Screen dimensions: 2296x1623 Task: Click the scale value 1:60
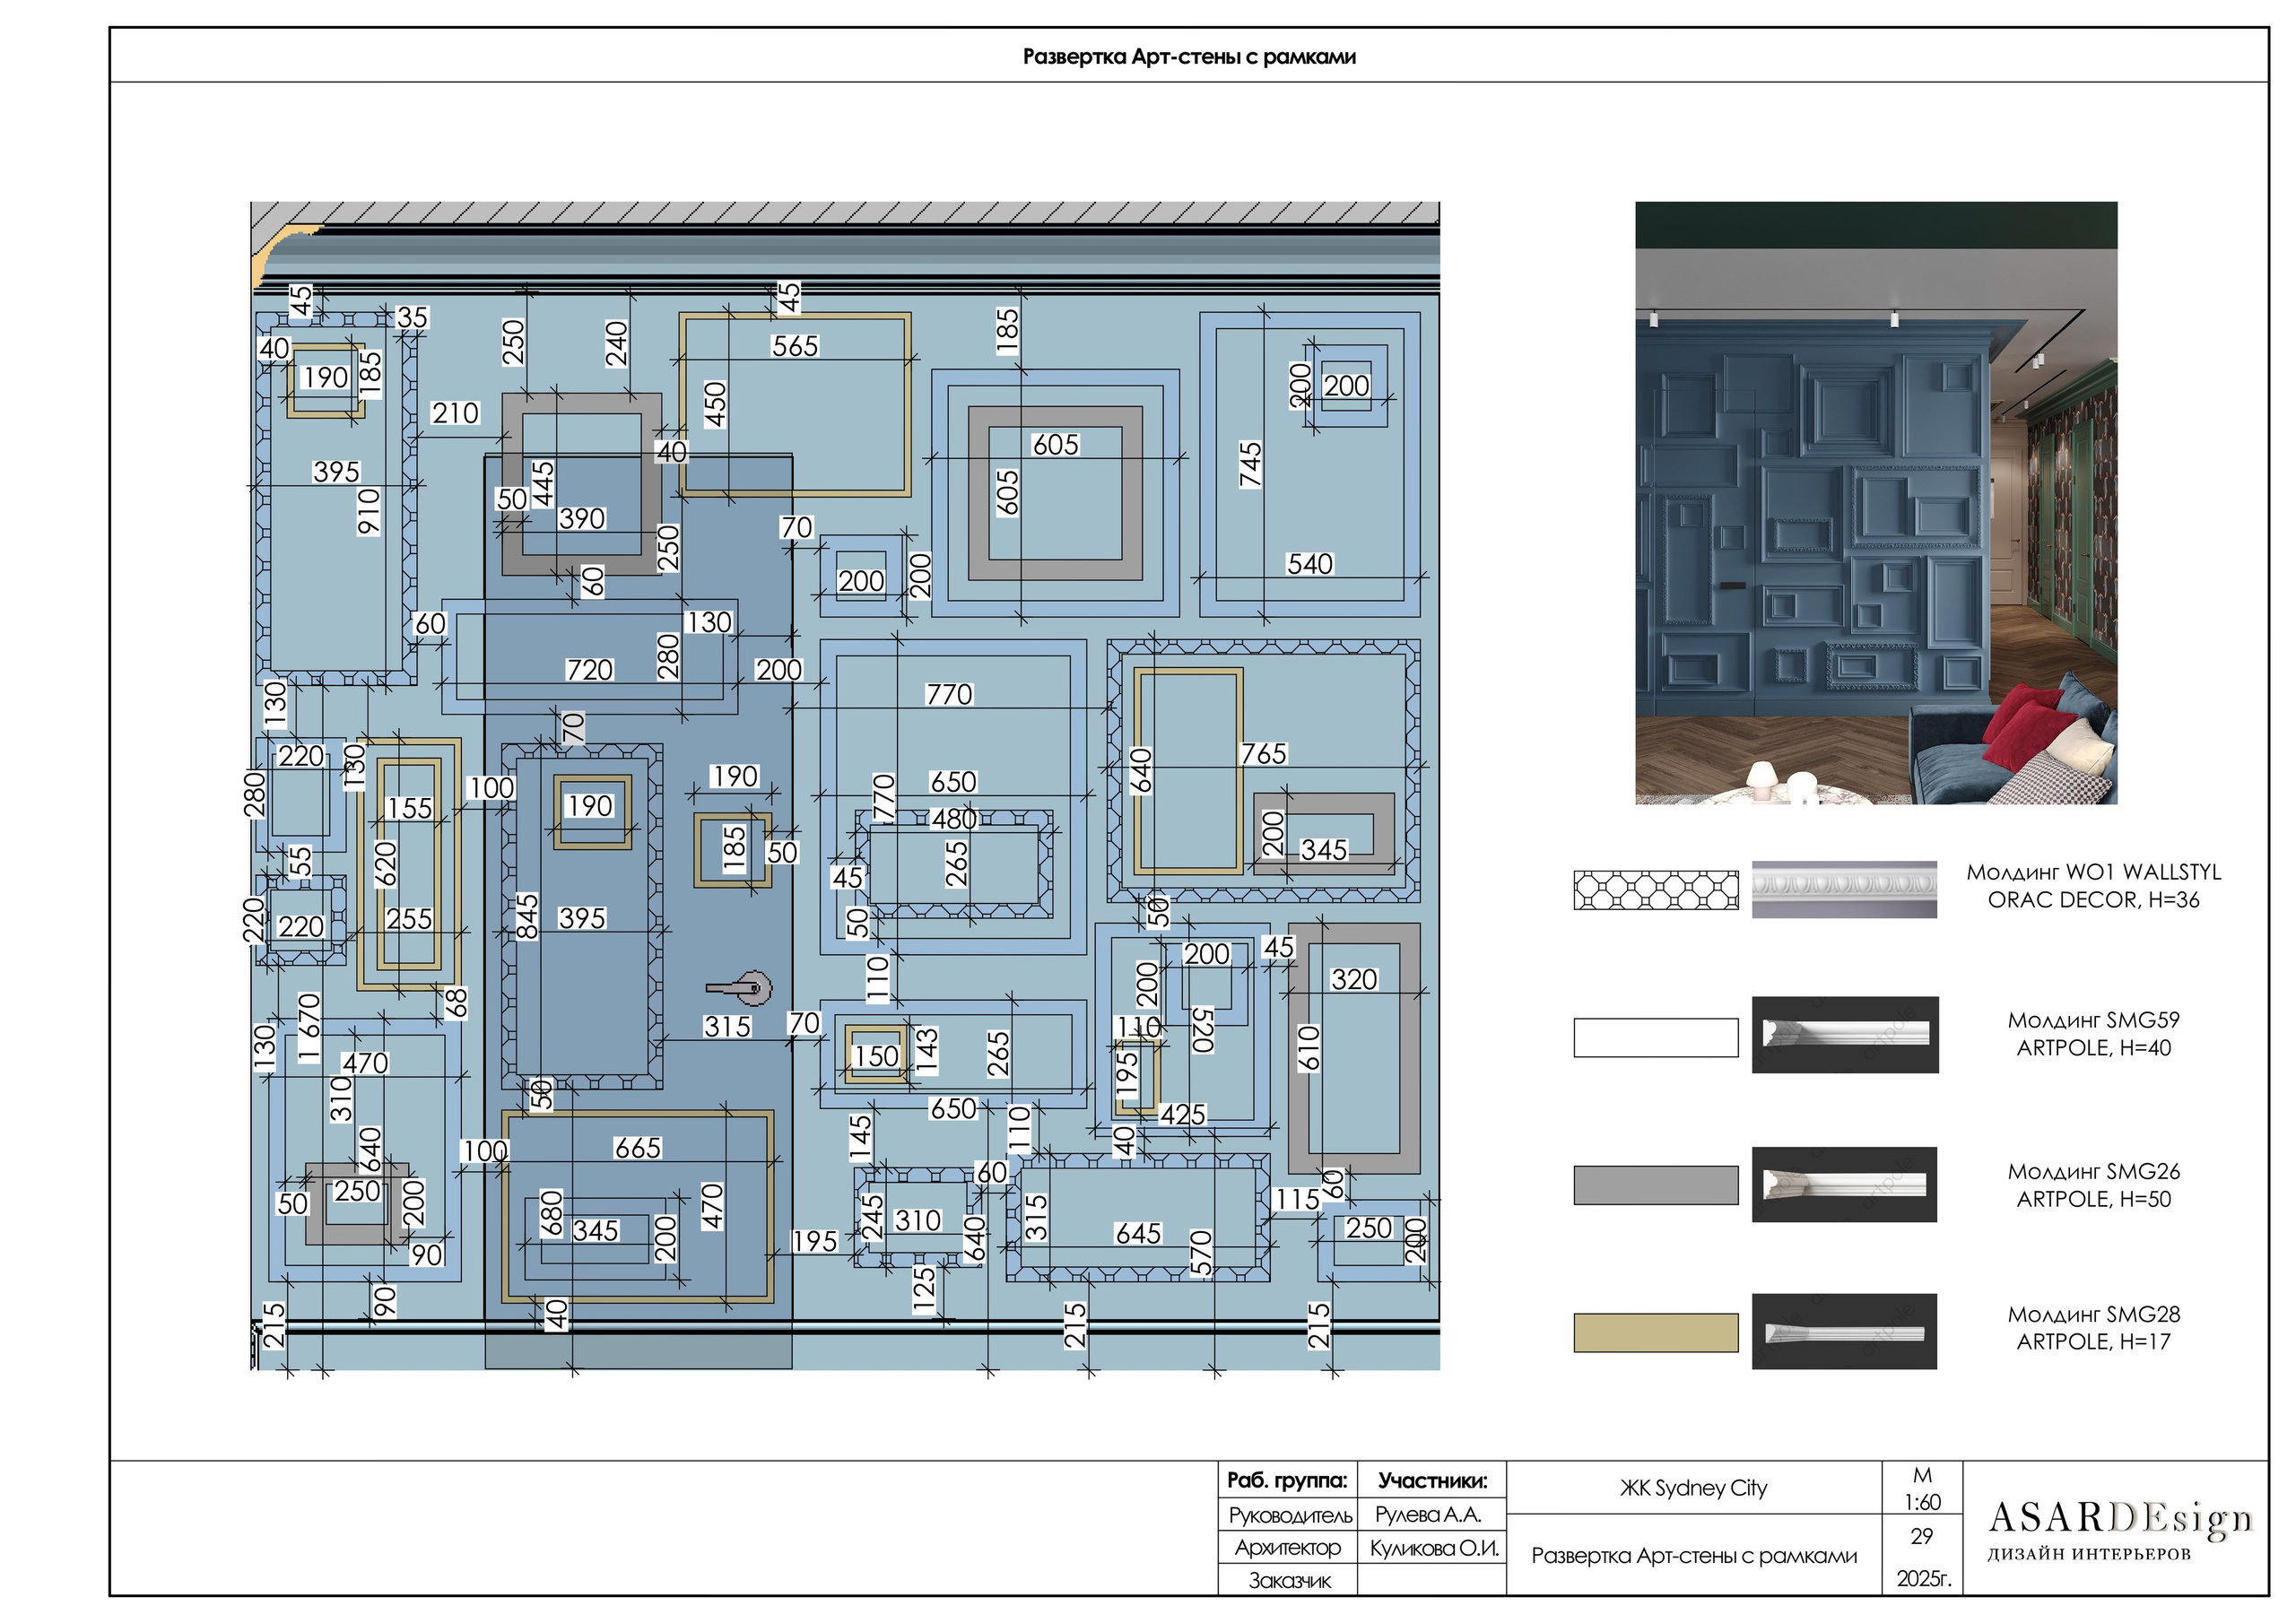click(x=1921, y=1502)
